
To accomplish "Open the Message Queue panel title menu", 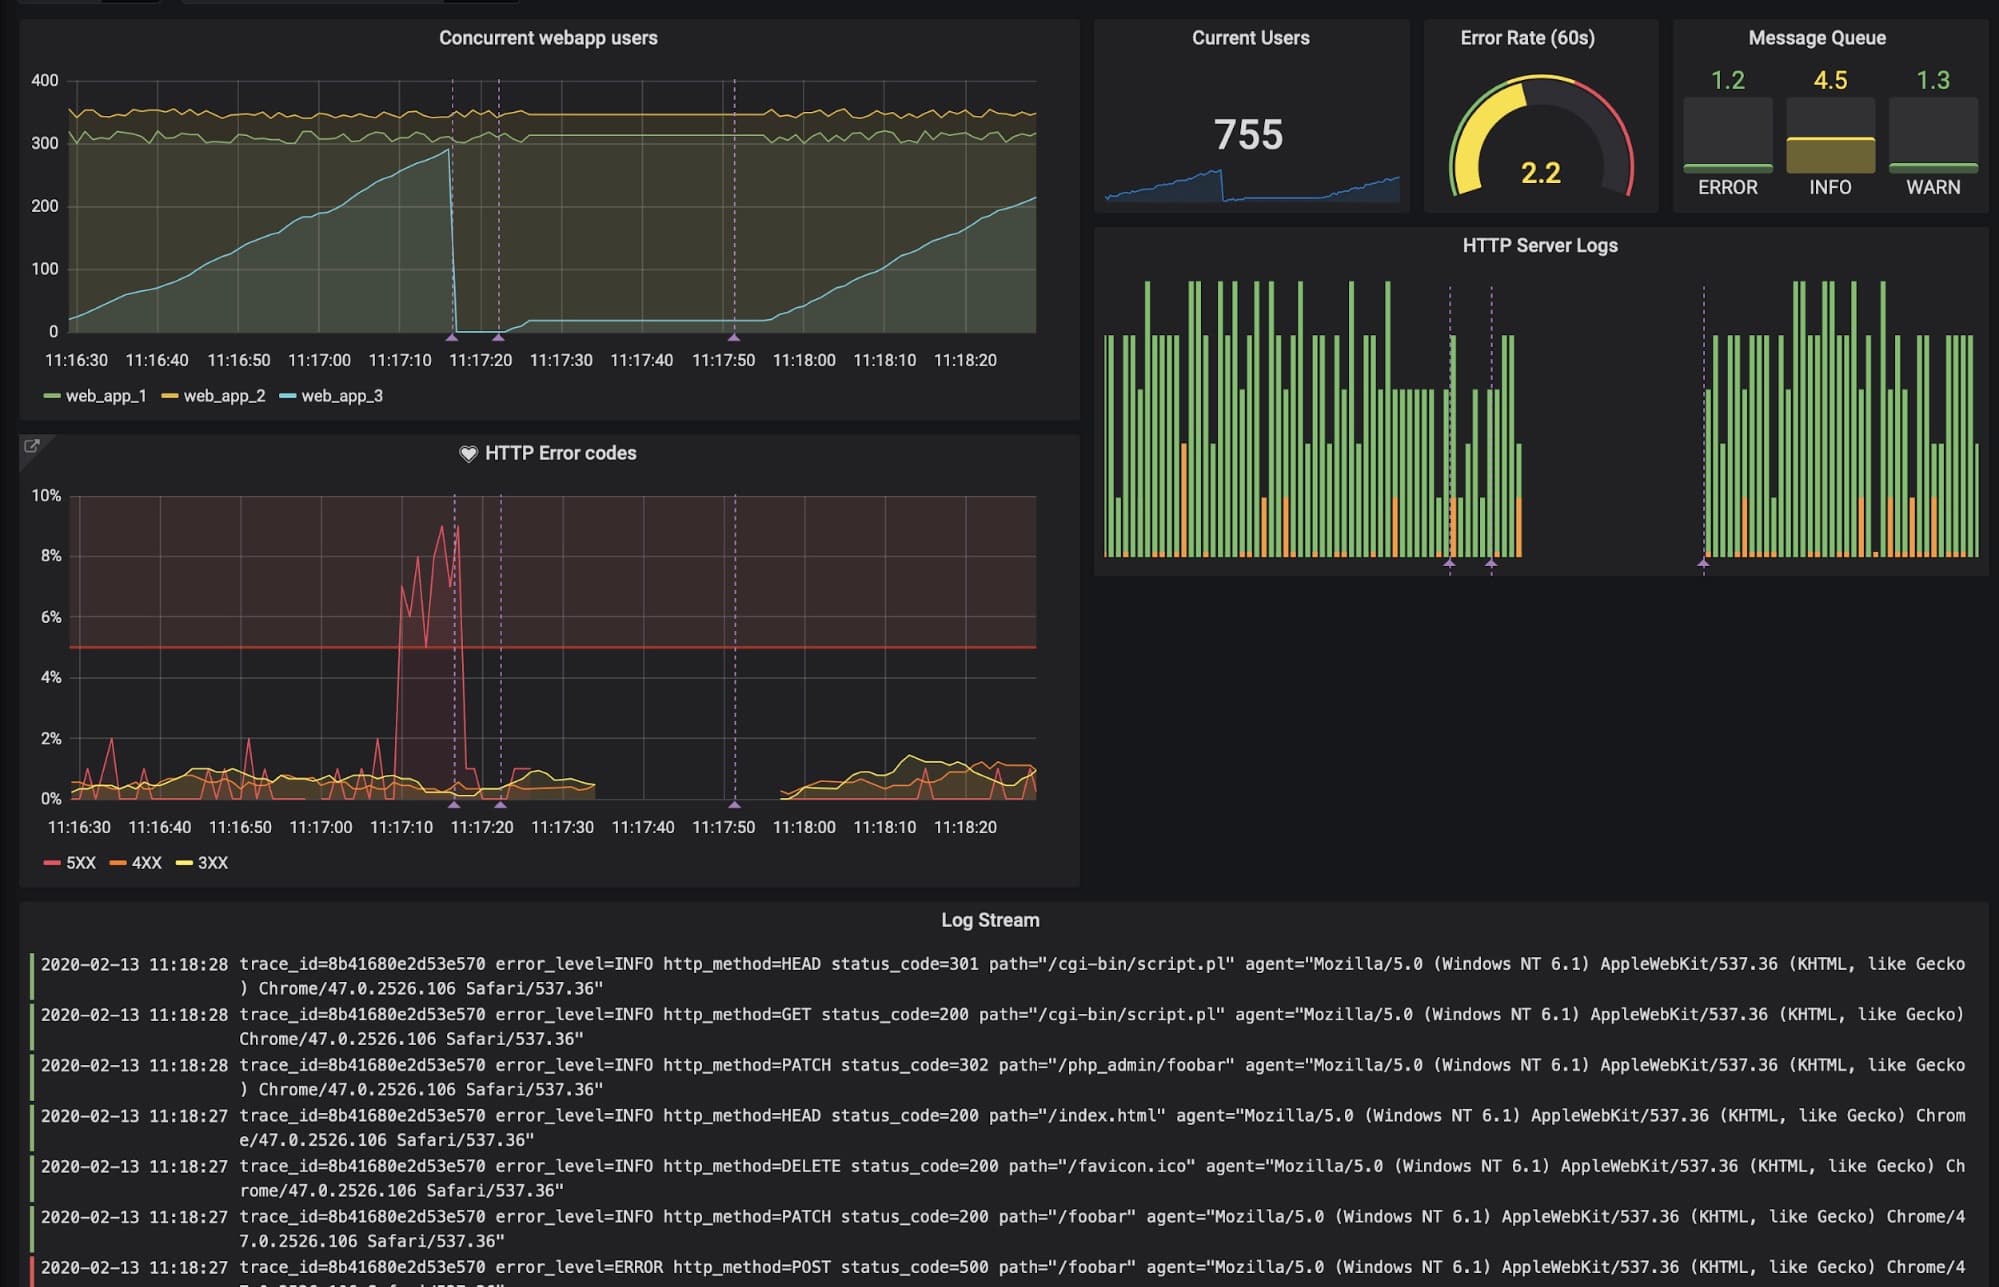I will coord(1816,38).
